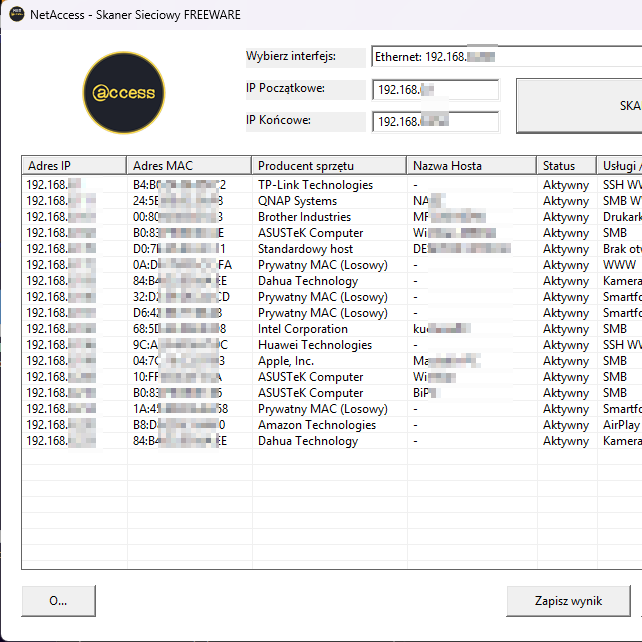Click the IP address in the Apple row
Viewport: 642px width, 642px height.
pyautogui.click(x=61, y=360)
